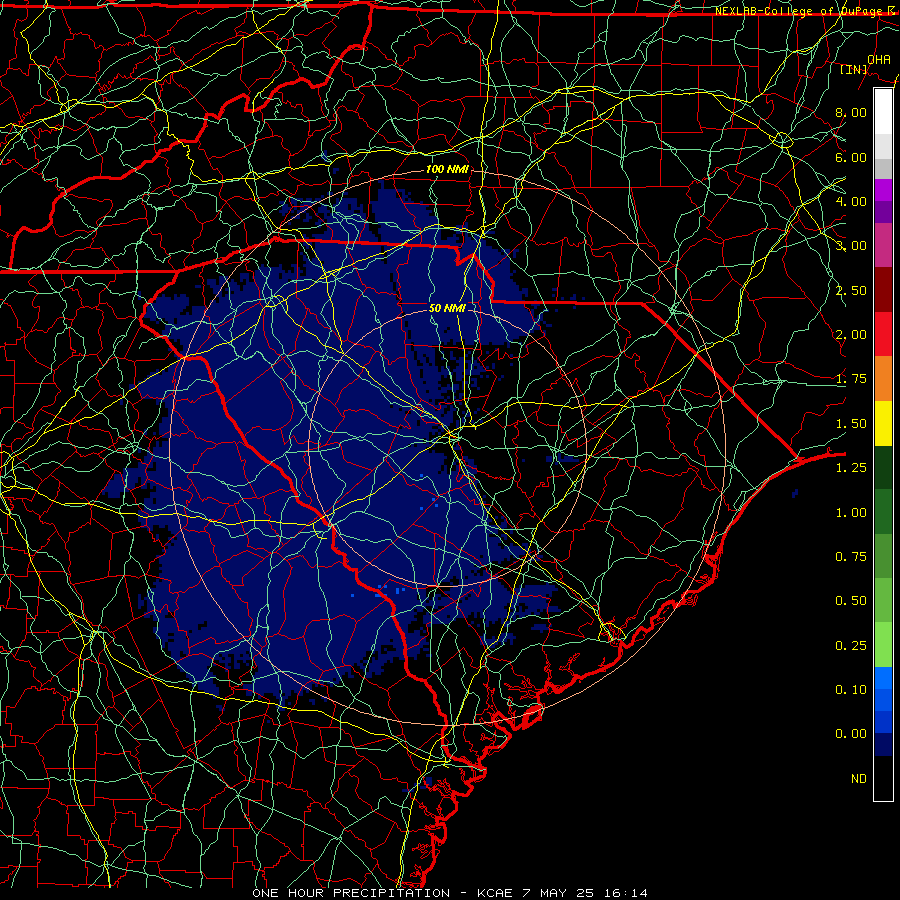Click the 6.00 legend value
The image size is (900, 900).
(x=851, y=157)
